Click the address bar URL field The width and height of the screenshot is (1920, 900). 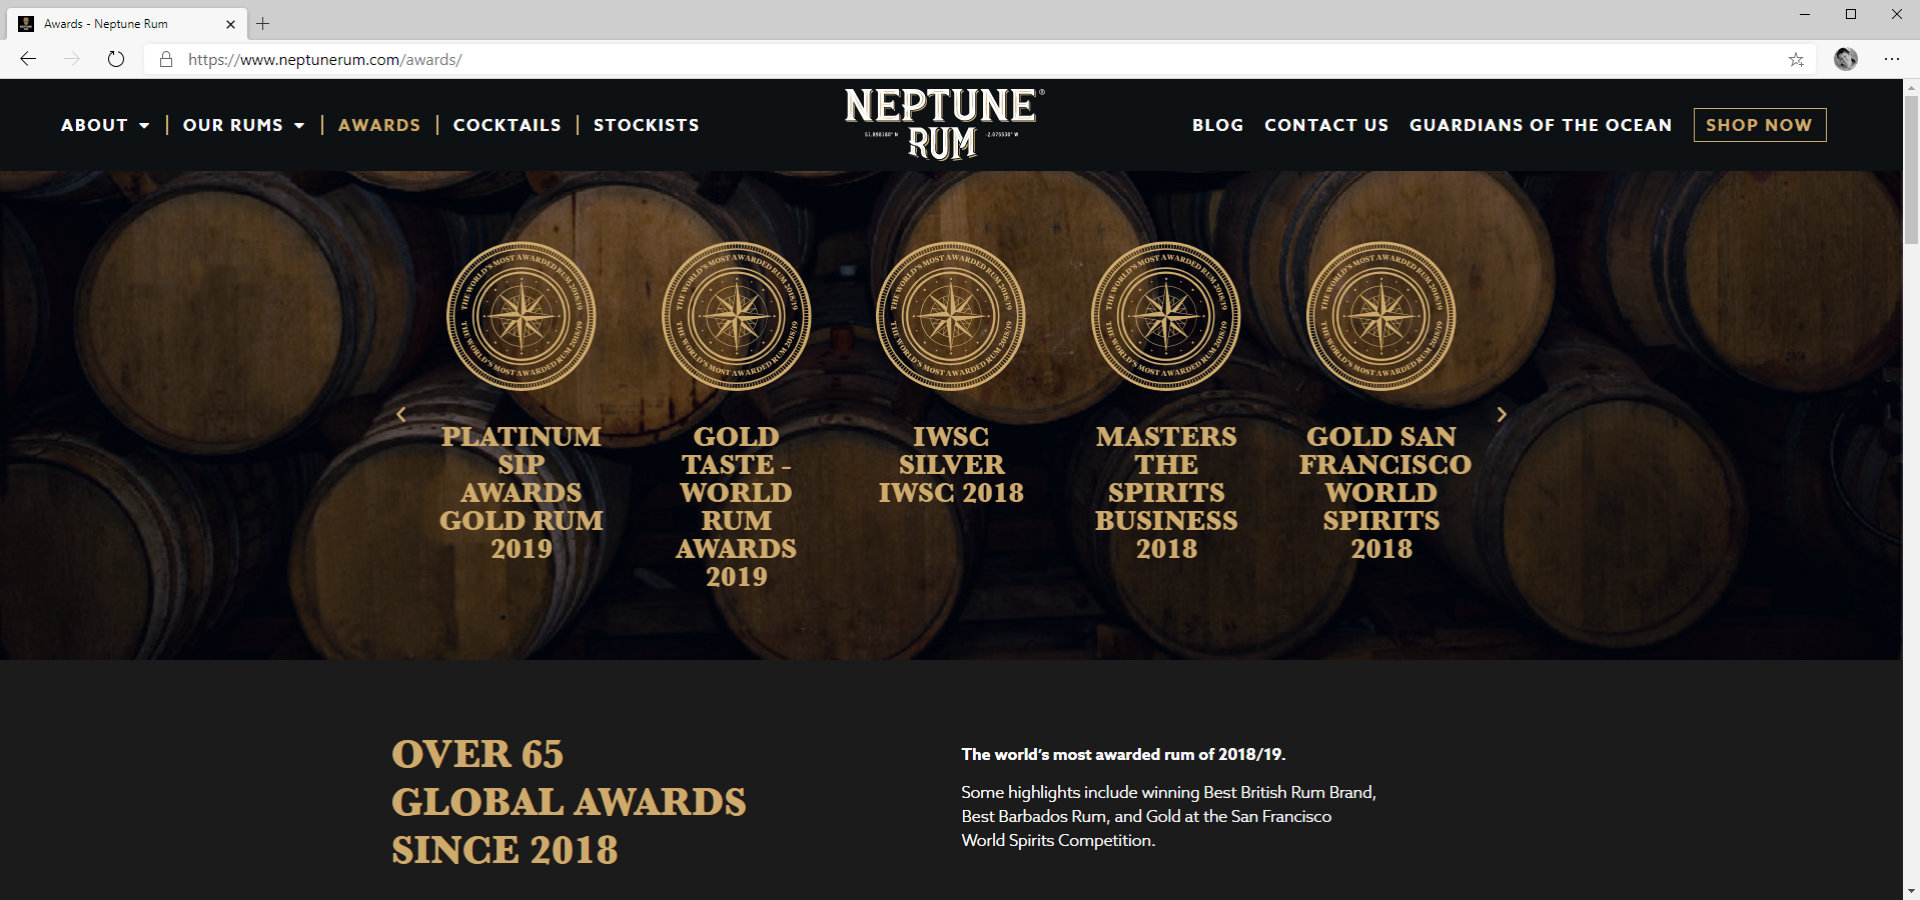pos(900,59)
